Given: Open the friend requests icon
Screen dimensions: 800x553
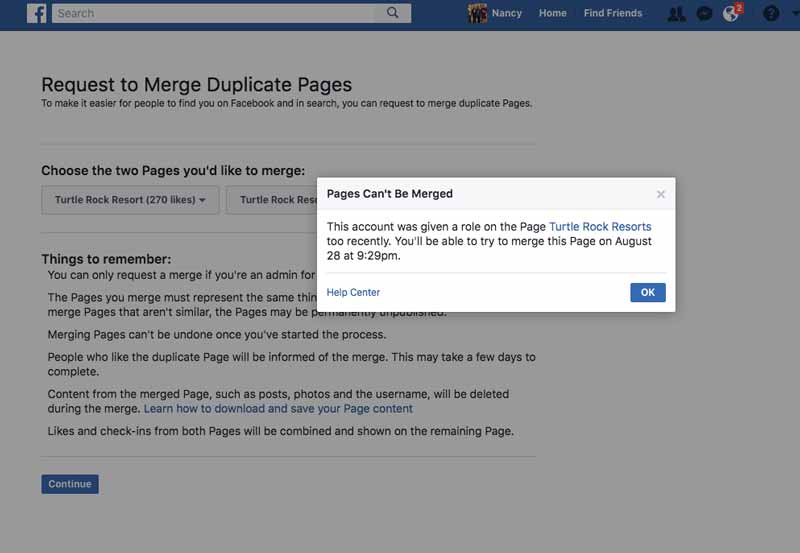Looking at the screenshot, I should click(677, 14).
